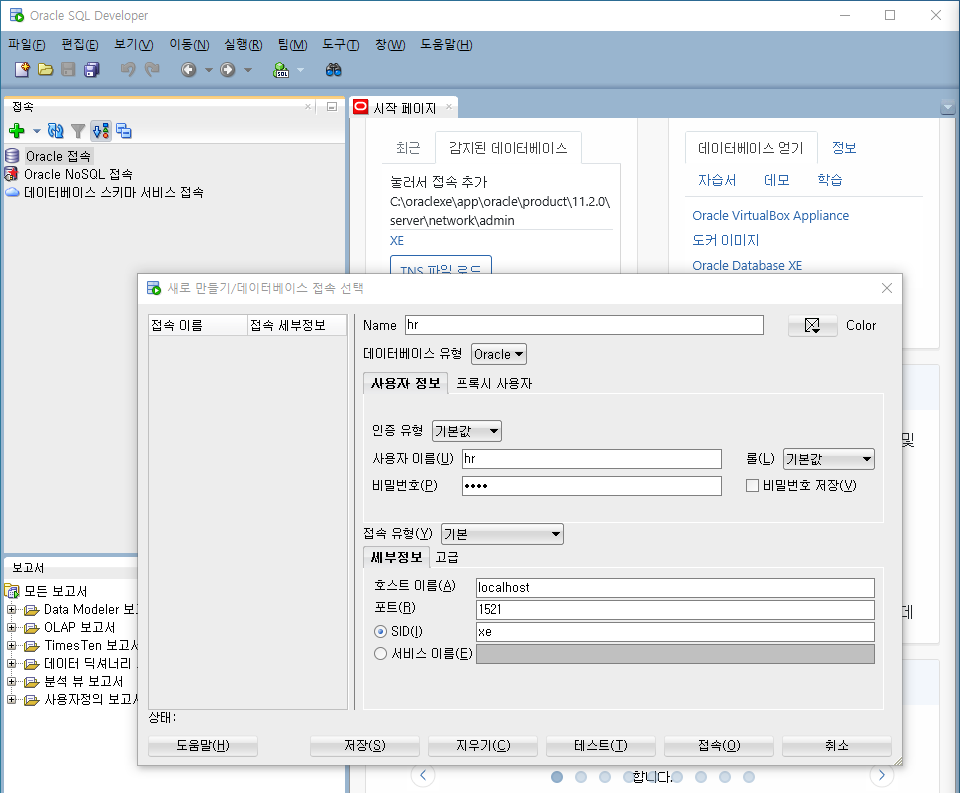
Task: Click the 도움말 button in dialog
Action: [x=203, y=745]
